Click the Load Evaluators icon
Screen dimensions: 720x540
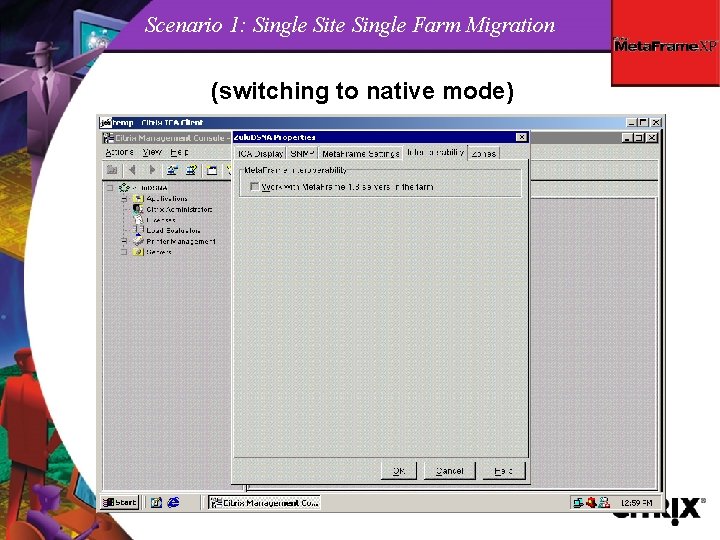[138, 231]
